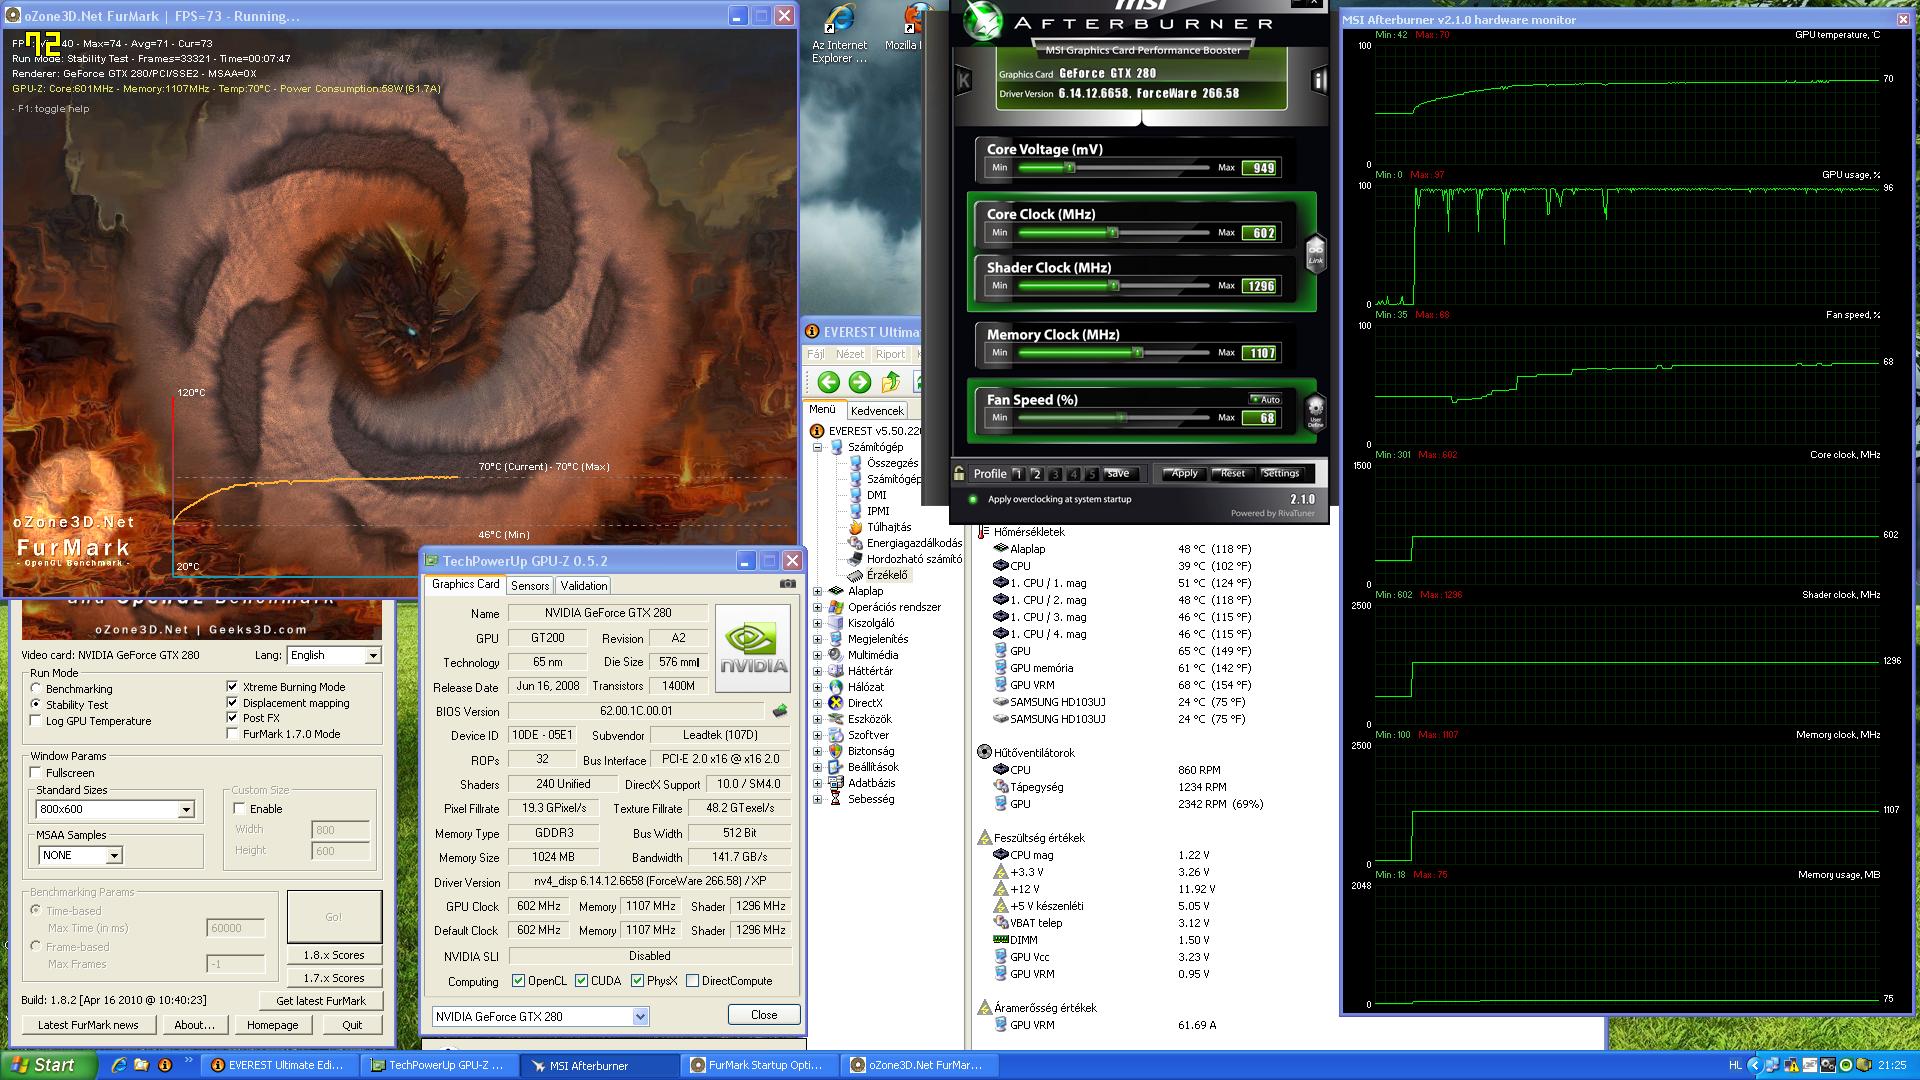Toggle DirectCompute checkbox in GPU-Z
Image resolution: width=1920 pixels, height=1080 pixels.
click(692, 981)
